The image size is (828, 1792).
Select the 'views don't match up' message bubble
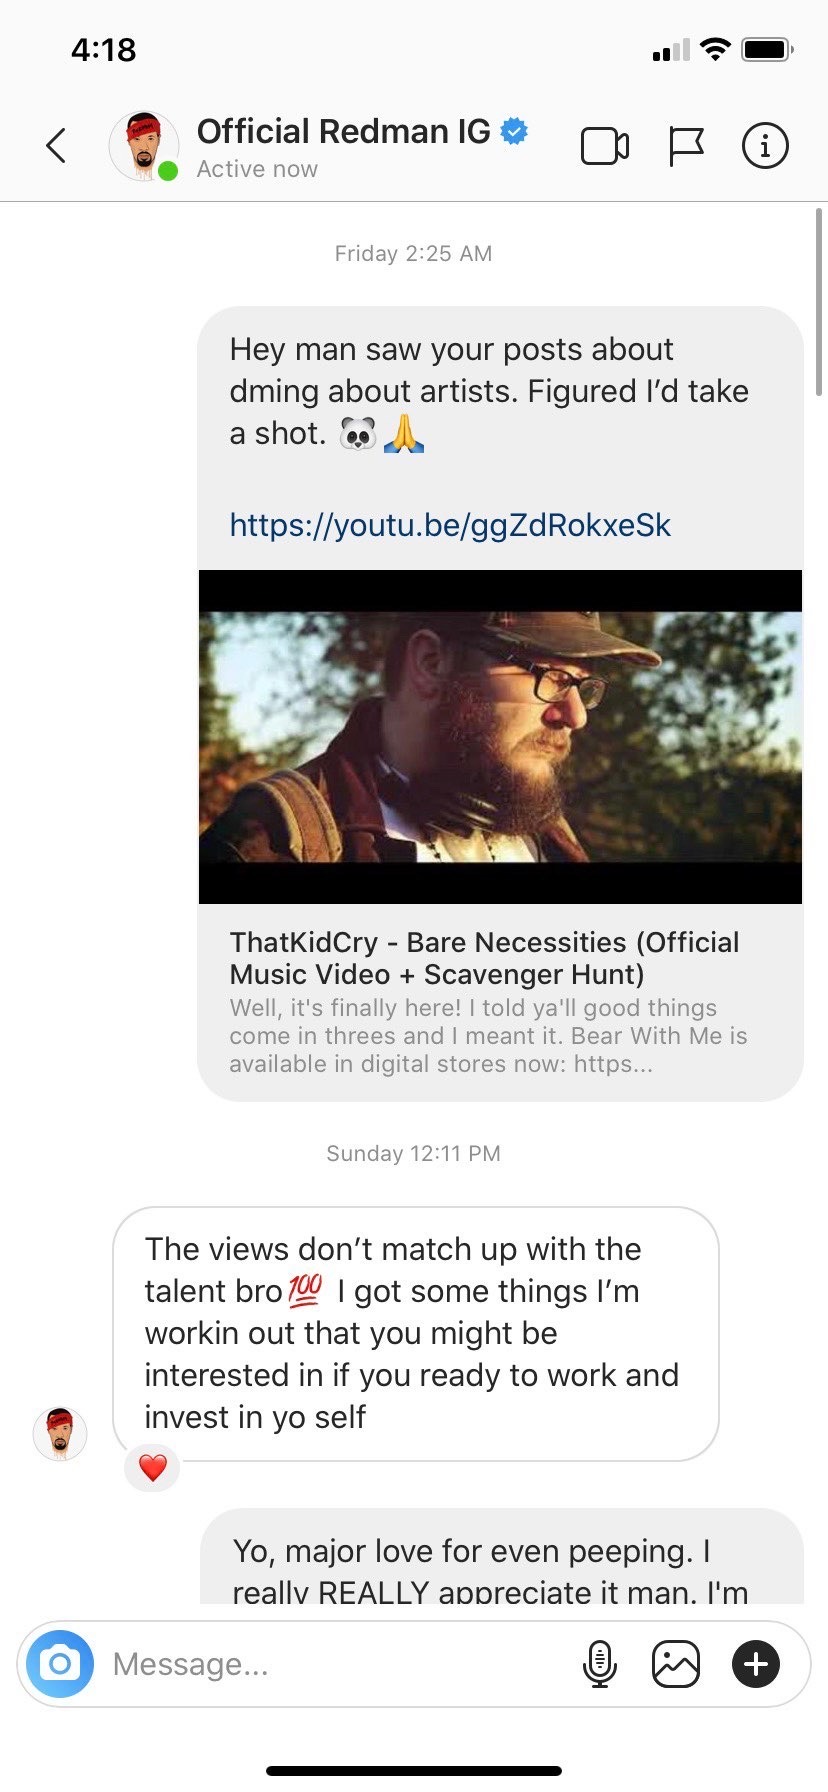(416, 1334)
